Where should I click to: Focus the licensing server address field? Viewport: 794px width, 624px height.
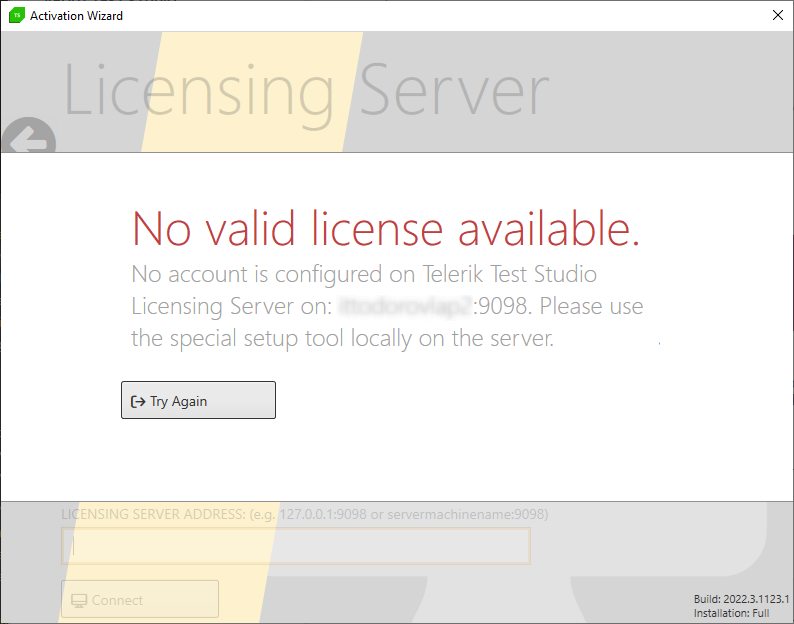[x=296, y=545]
